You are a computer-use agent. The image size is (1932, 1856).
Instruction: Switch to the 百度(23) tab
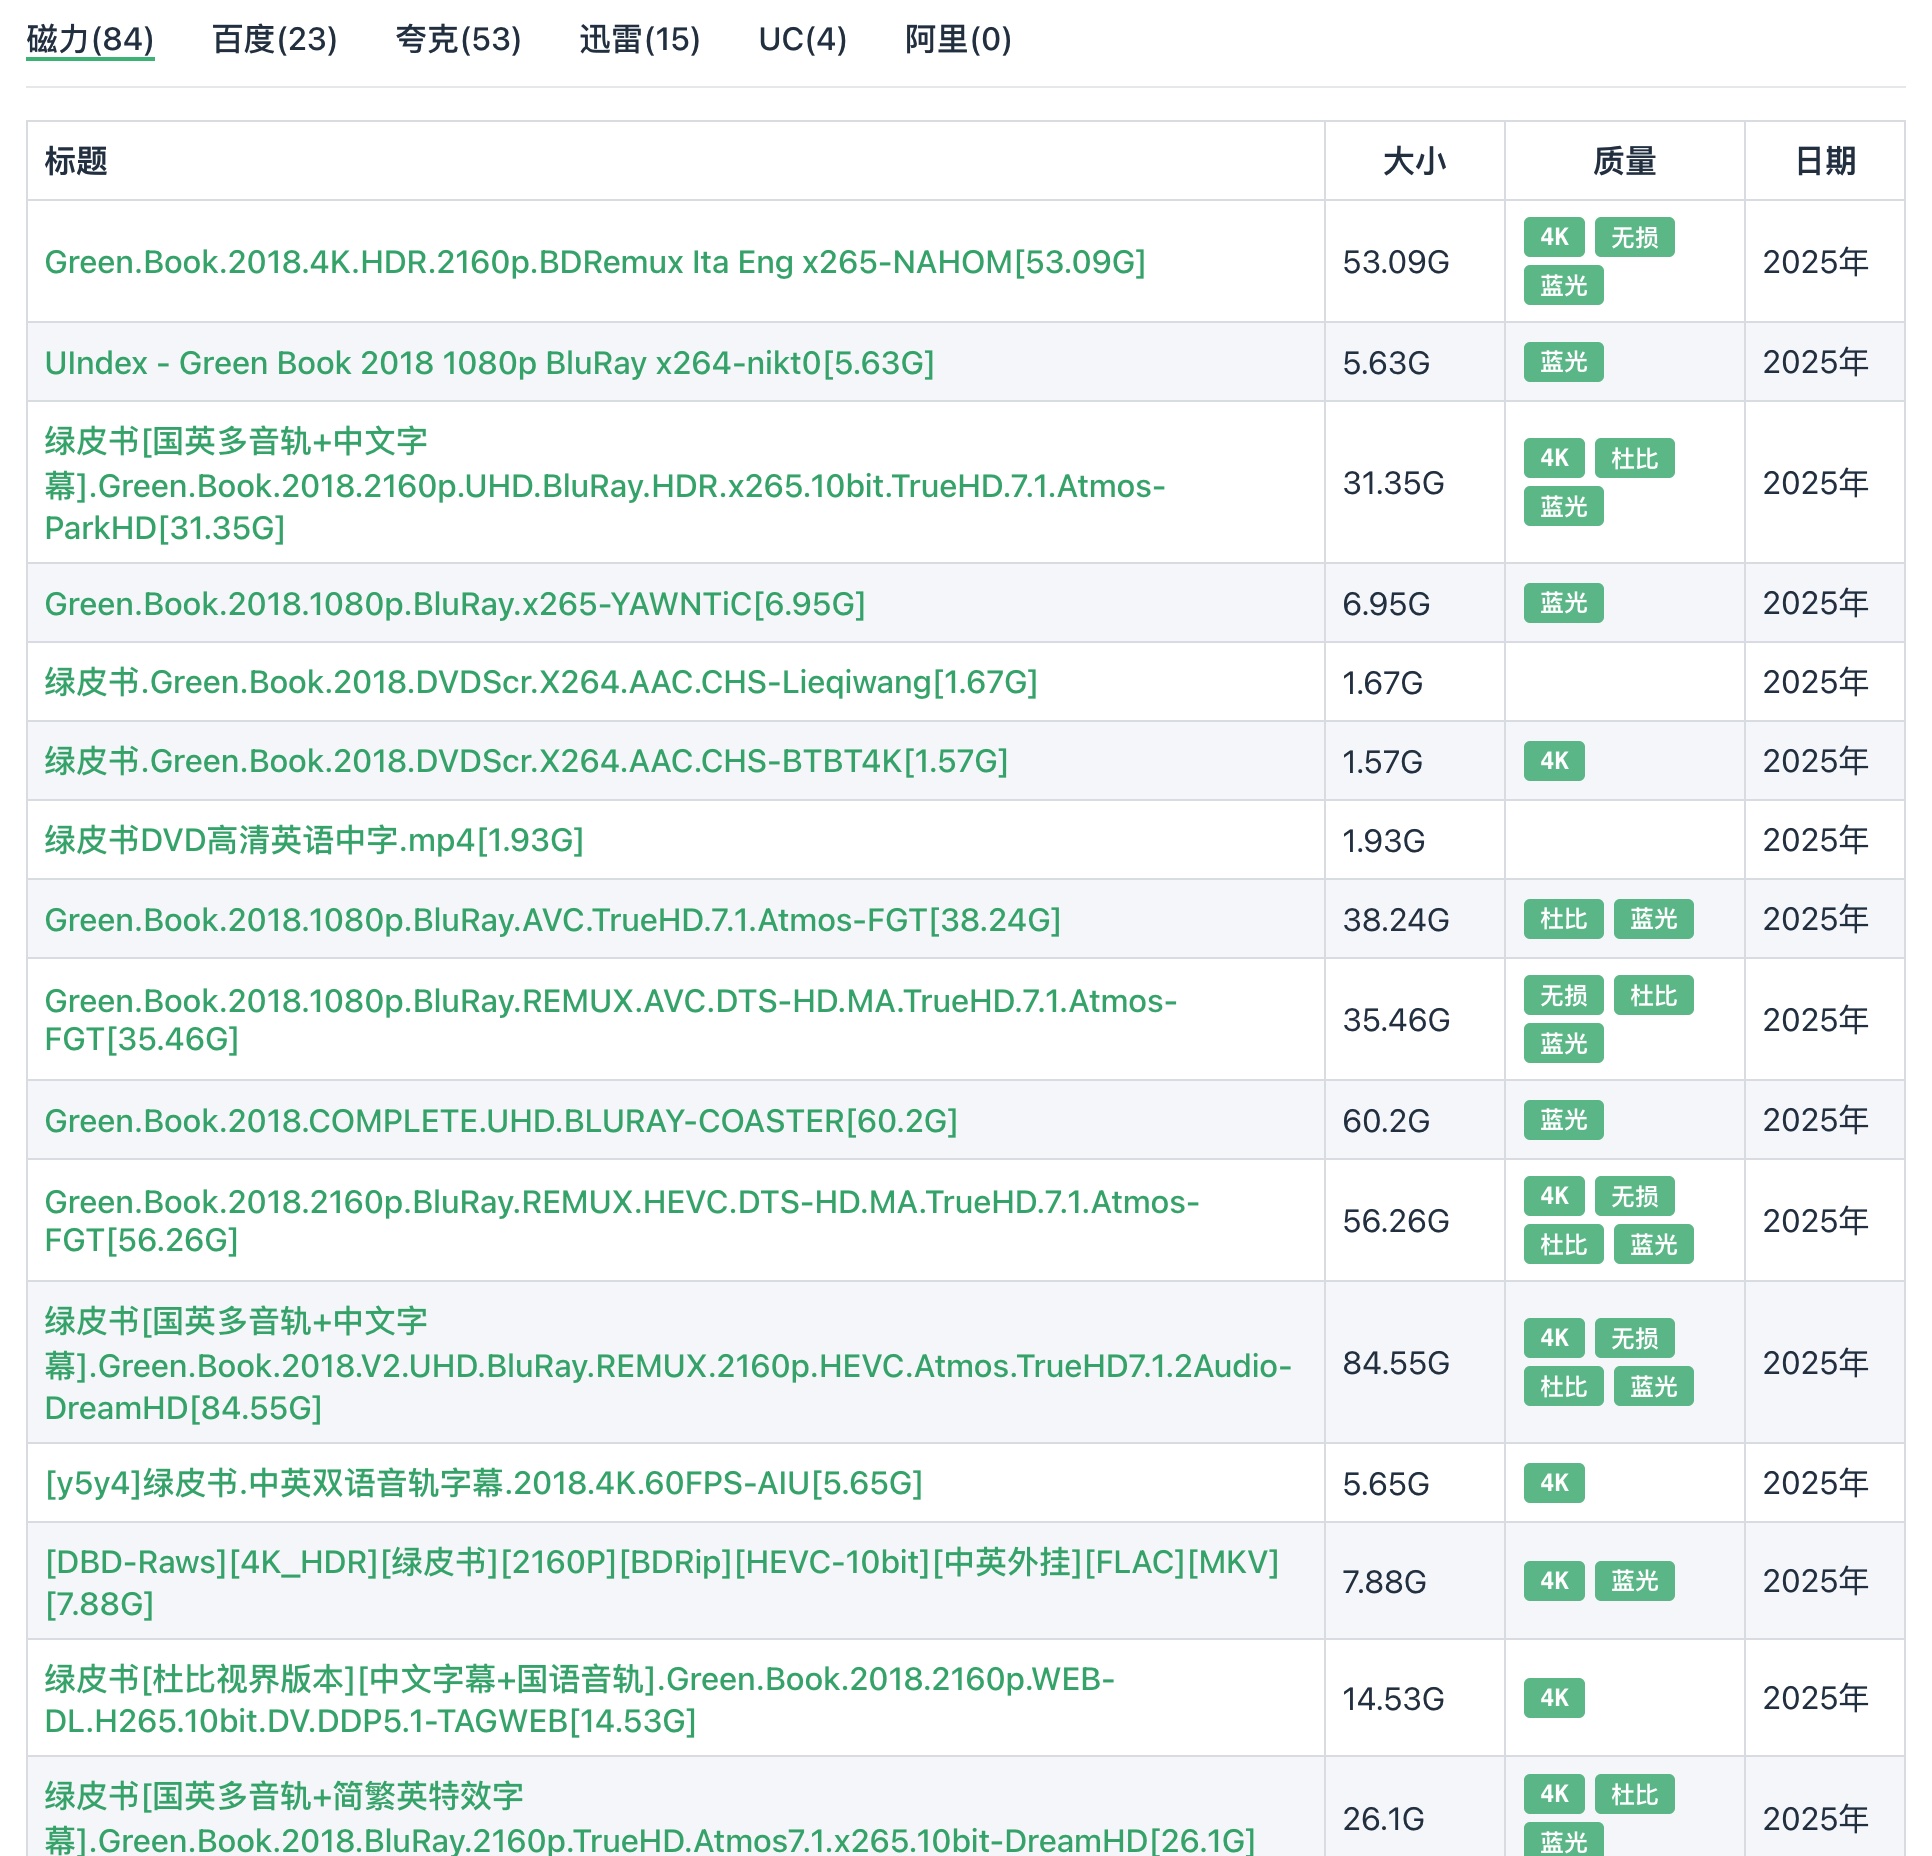tap(274, 40)
